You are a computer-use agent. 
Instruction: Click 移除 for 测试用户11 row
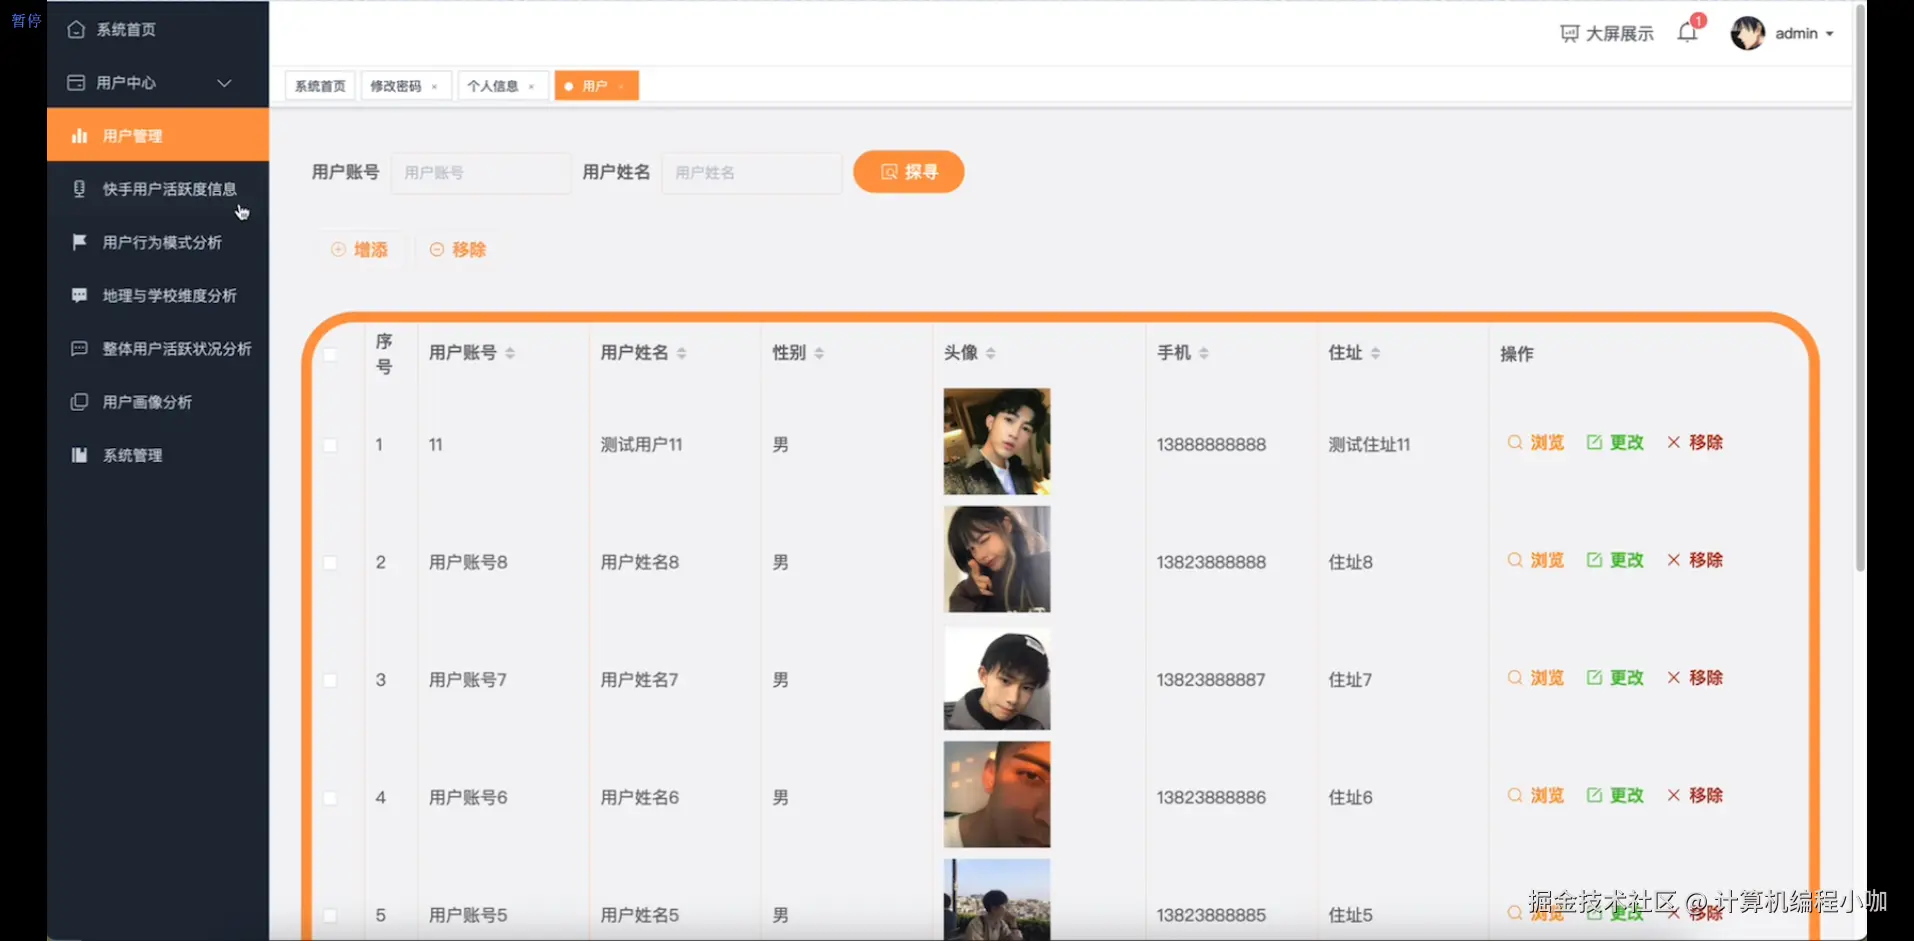click(x=1695, y=443)
